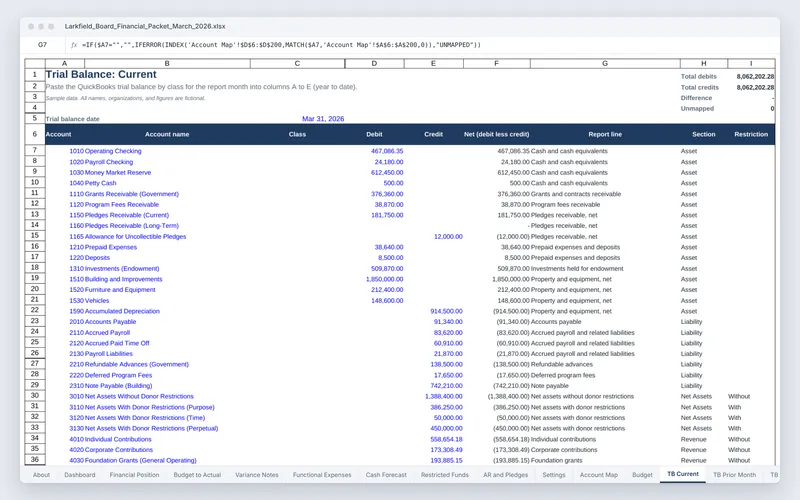The height and width of the screenshot is (500, 800).
Task: Select 1590 Accumulated Depreciation cell
Action: (x=114, y=311)
